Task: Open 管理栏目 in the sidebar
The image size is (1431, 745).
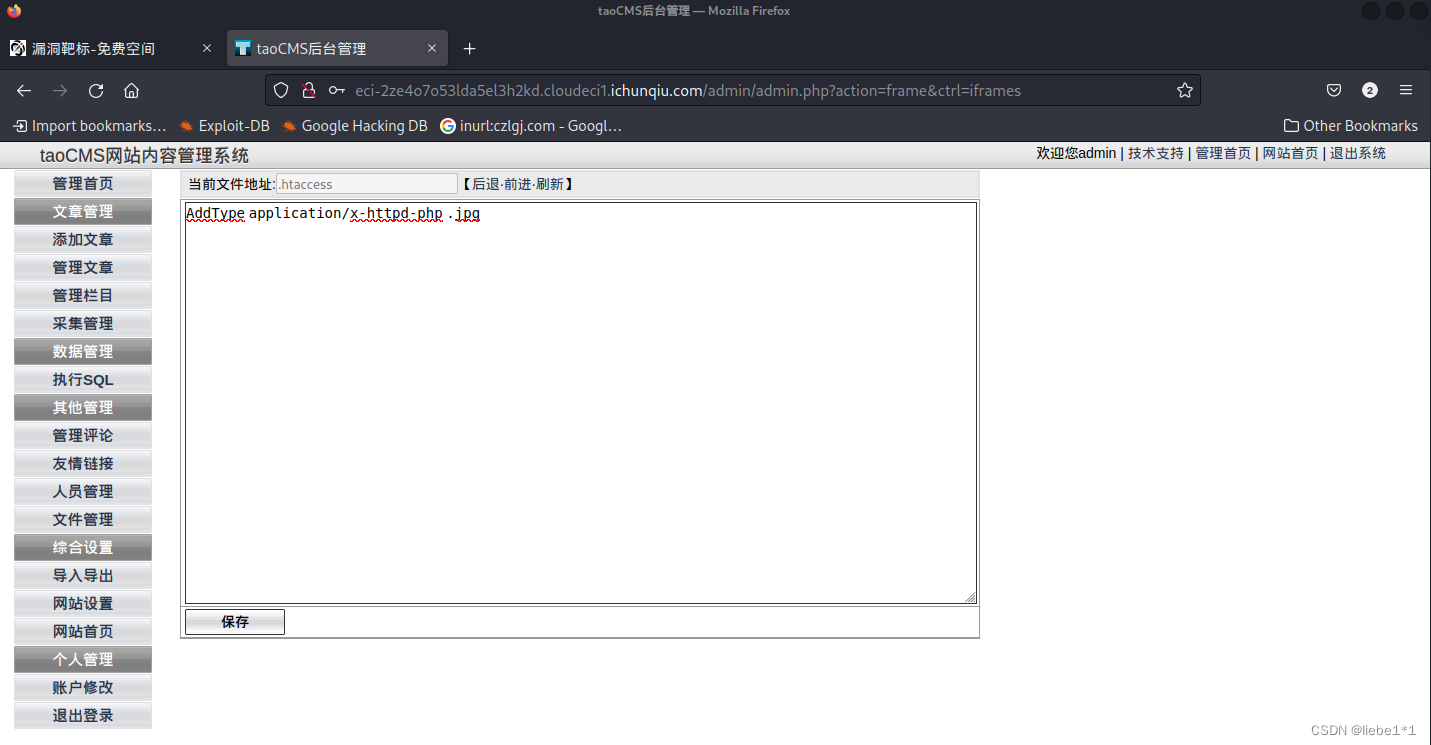Action: tap(83, 296)
